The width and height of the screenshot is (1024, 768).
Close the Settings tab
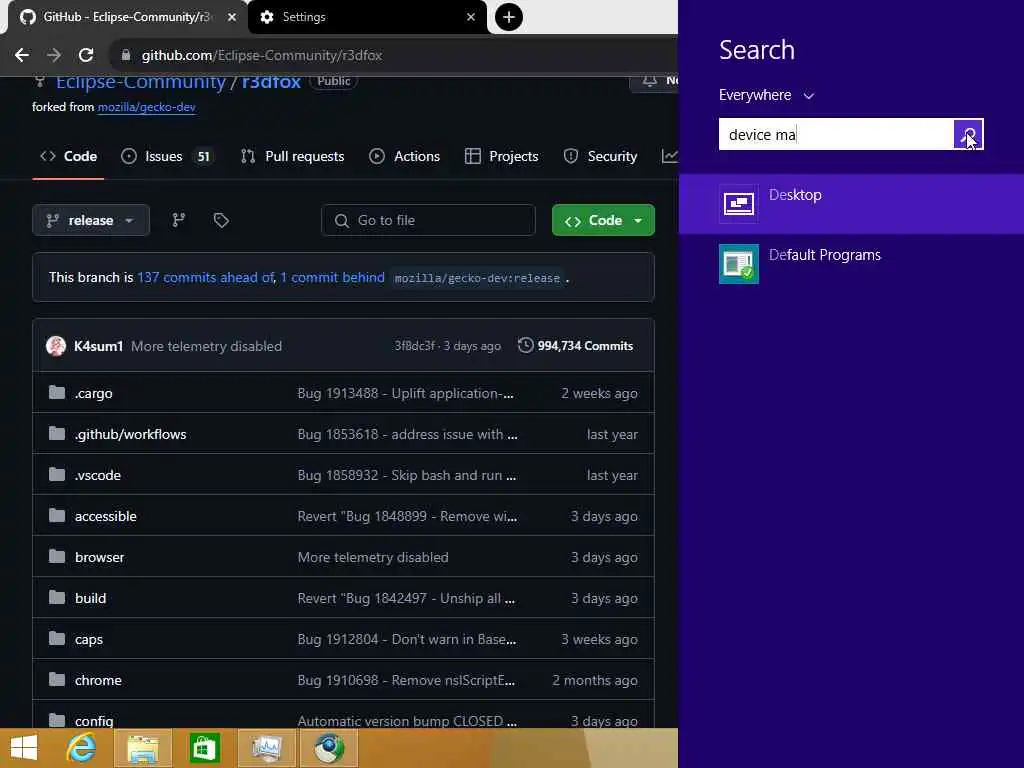pyautogui.click(x=471, y=17)
